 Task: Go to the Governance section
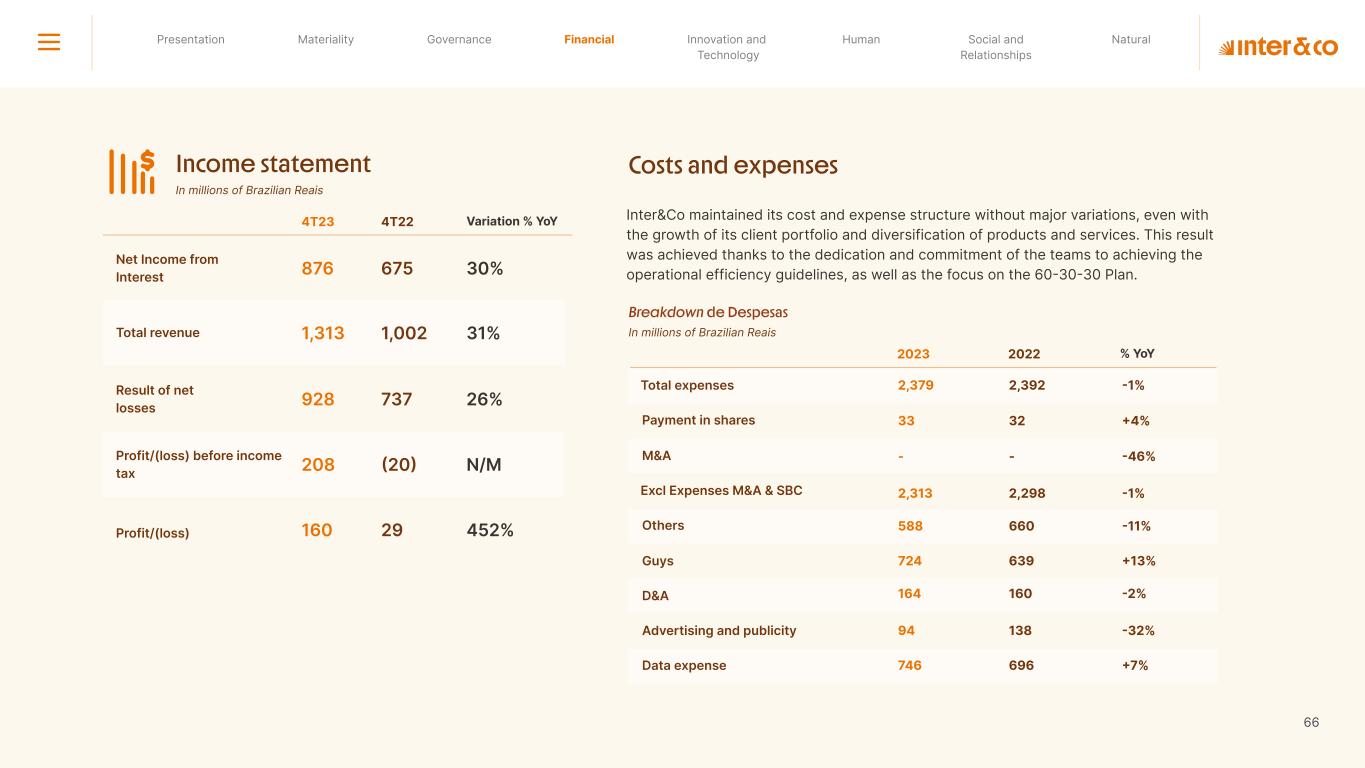click(459, 40)
